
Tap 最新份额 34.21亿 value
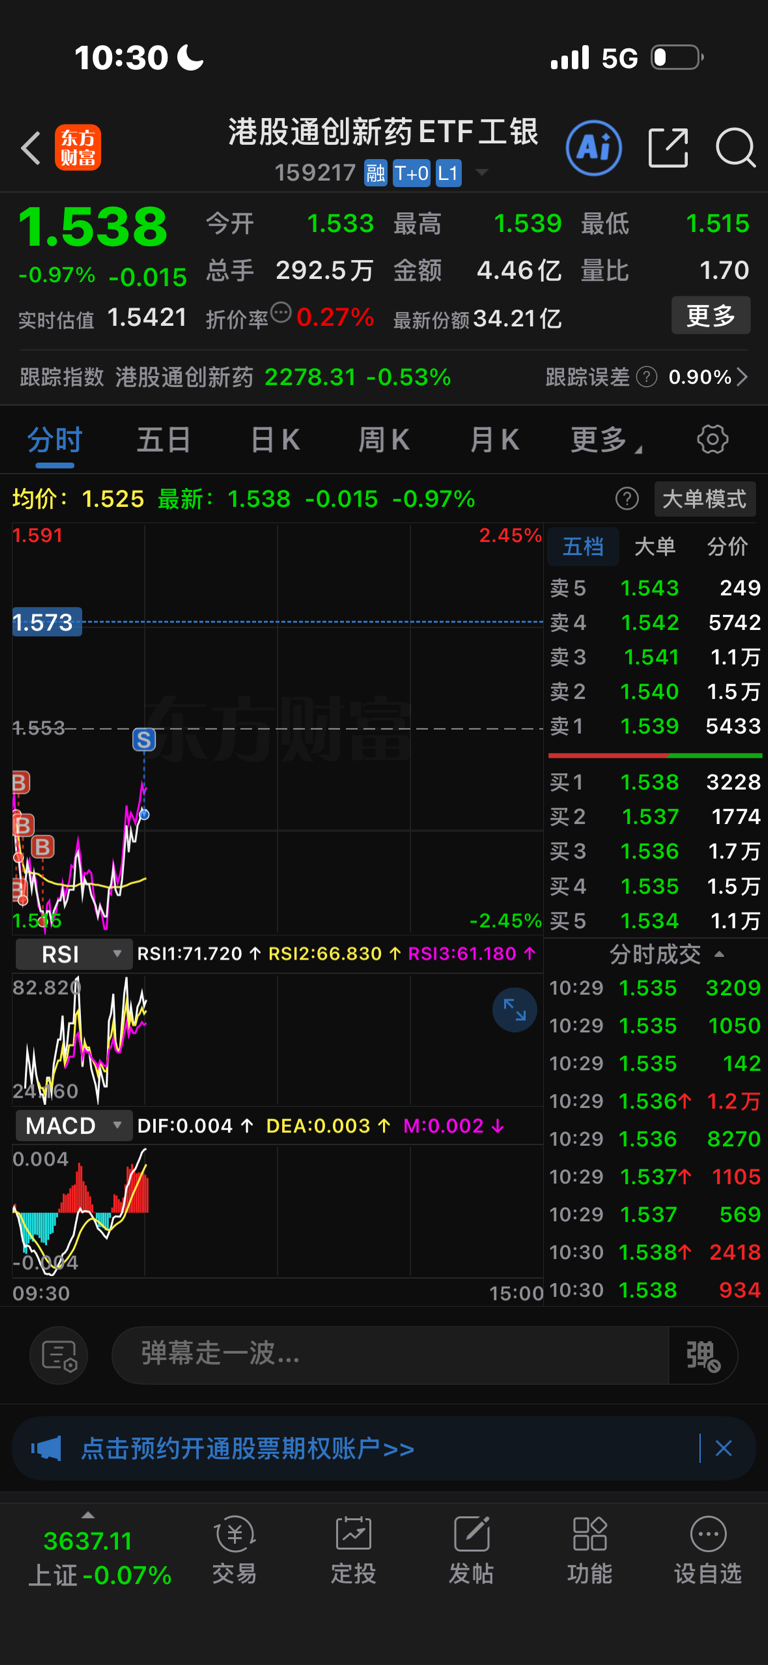[x=517, y=319]
